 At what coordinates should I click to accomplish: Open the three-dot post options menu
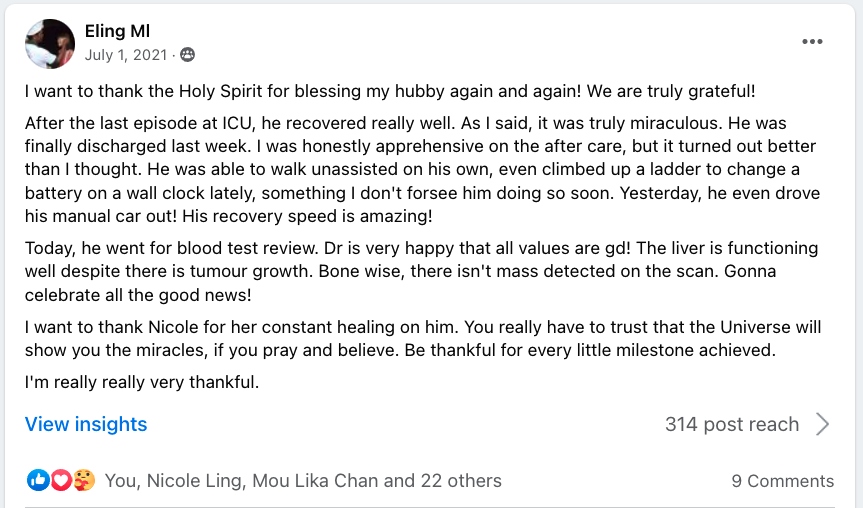pos(812,42)
